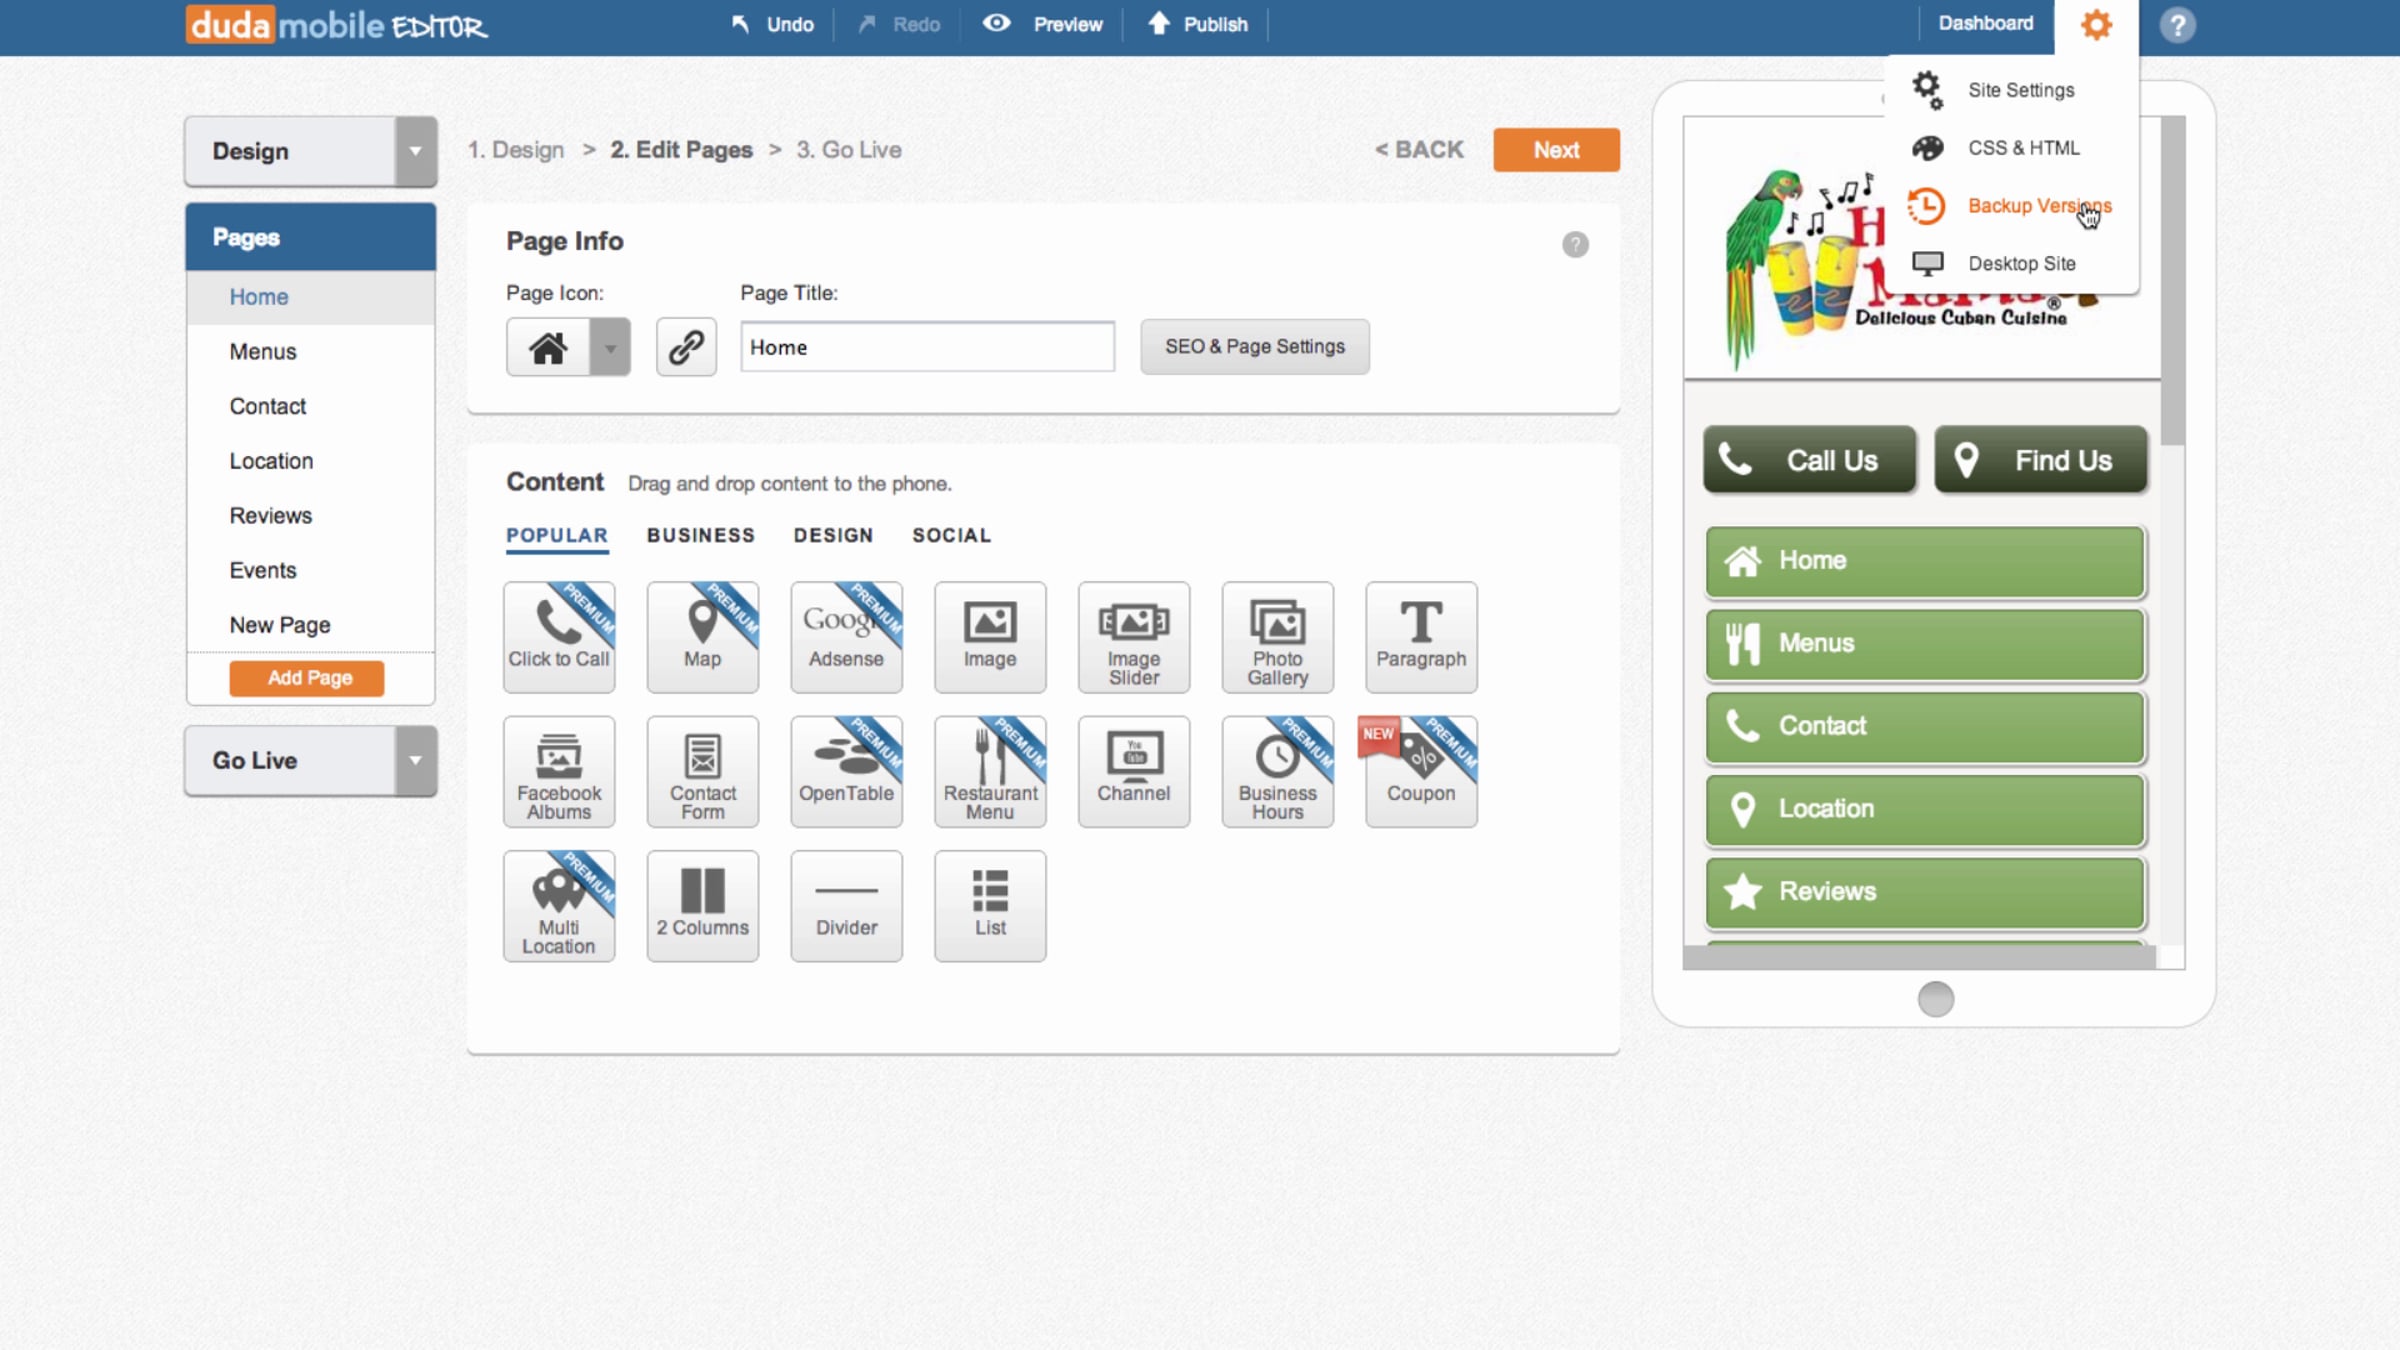The height and width of the screenshot is (1350, 2400).
Task: Switch to the SOCIAL content tab
Action: click(951, 535)
